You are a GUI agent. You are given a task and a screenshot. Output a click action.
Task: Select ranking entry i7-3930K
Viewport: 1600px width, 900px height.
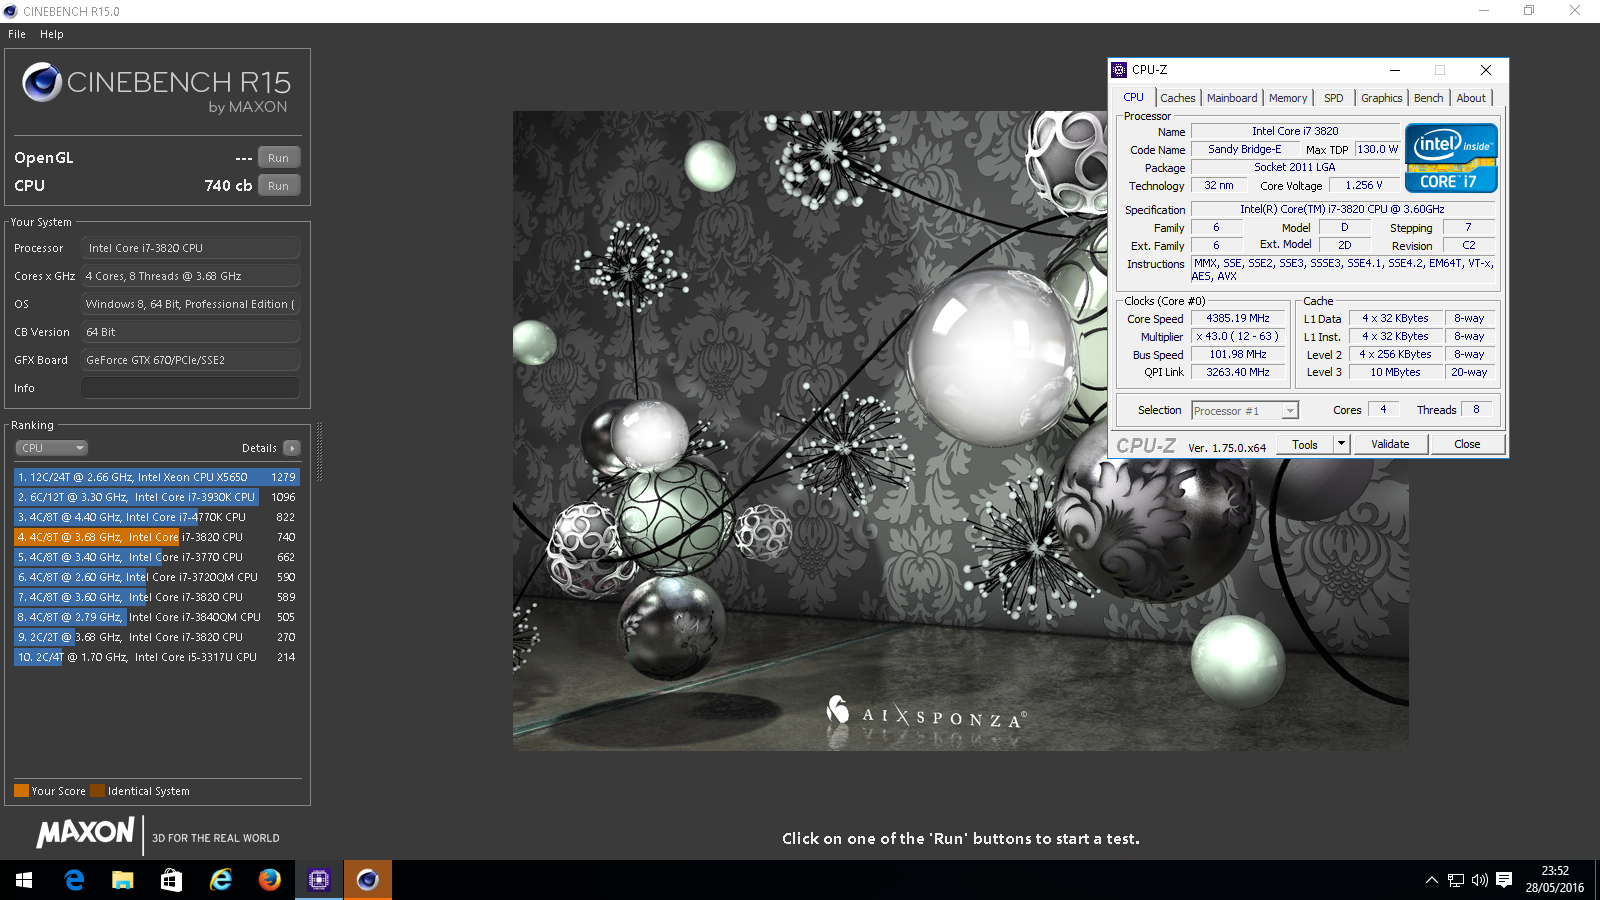pyautogui.click(x=157, y=497)
